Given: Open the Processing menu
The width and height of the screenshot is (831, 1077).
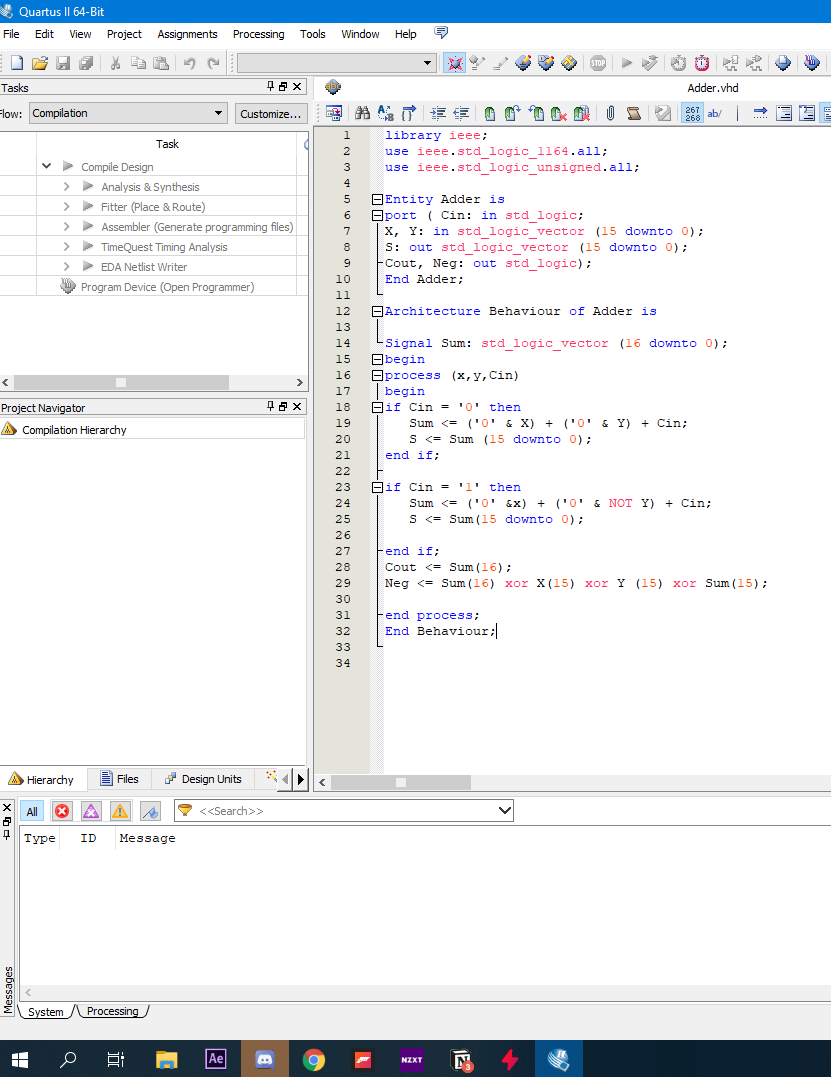Looking at the screenshot, I should (258, 33).
